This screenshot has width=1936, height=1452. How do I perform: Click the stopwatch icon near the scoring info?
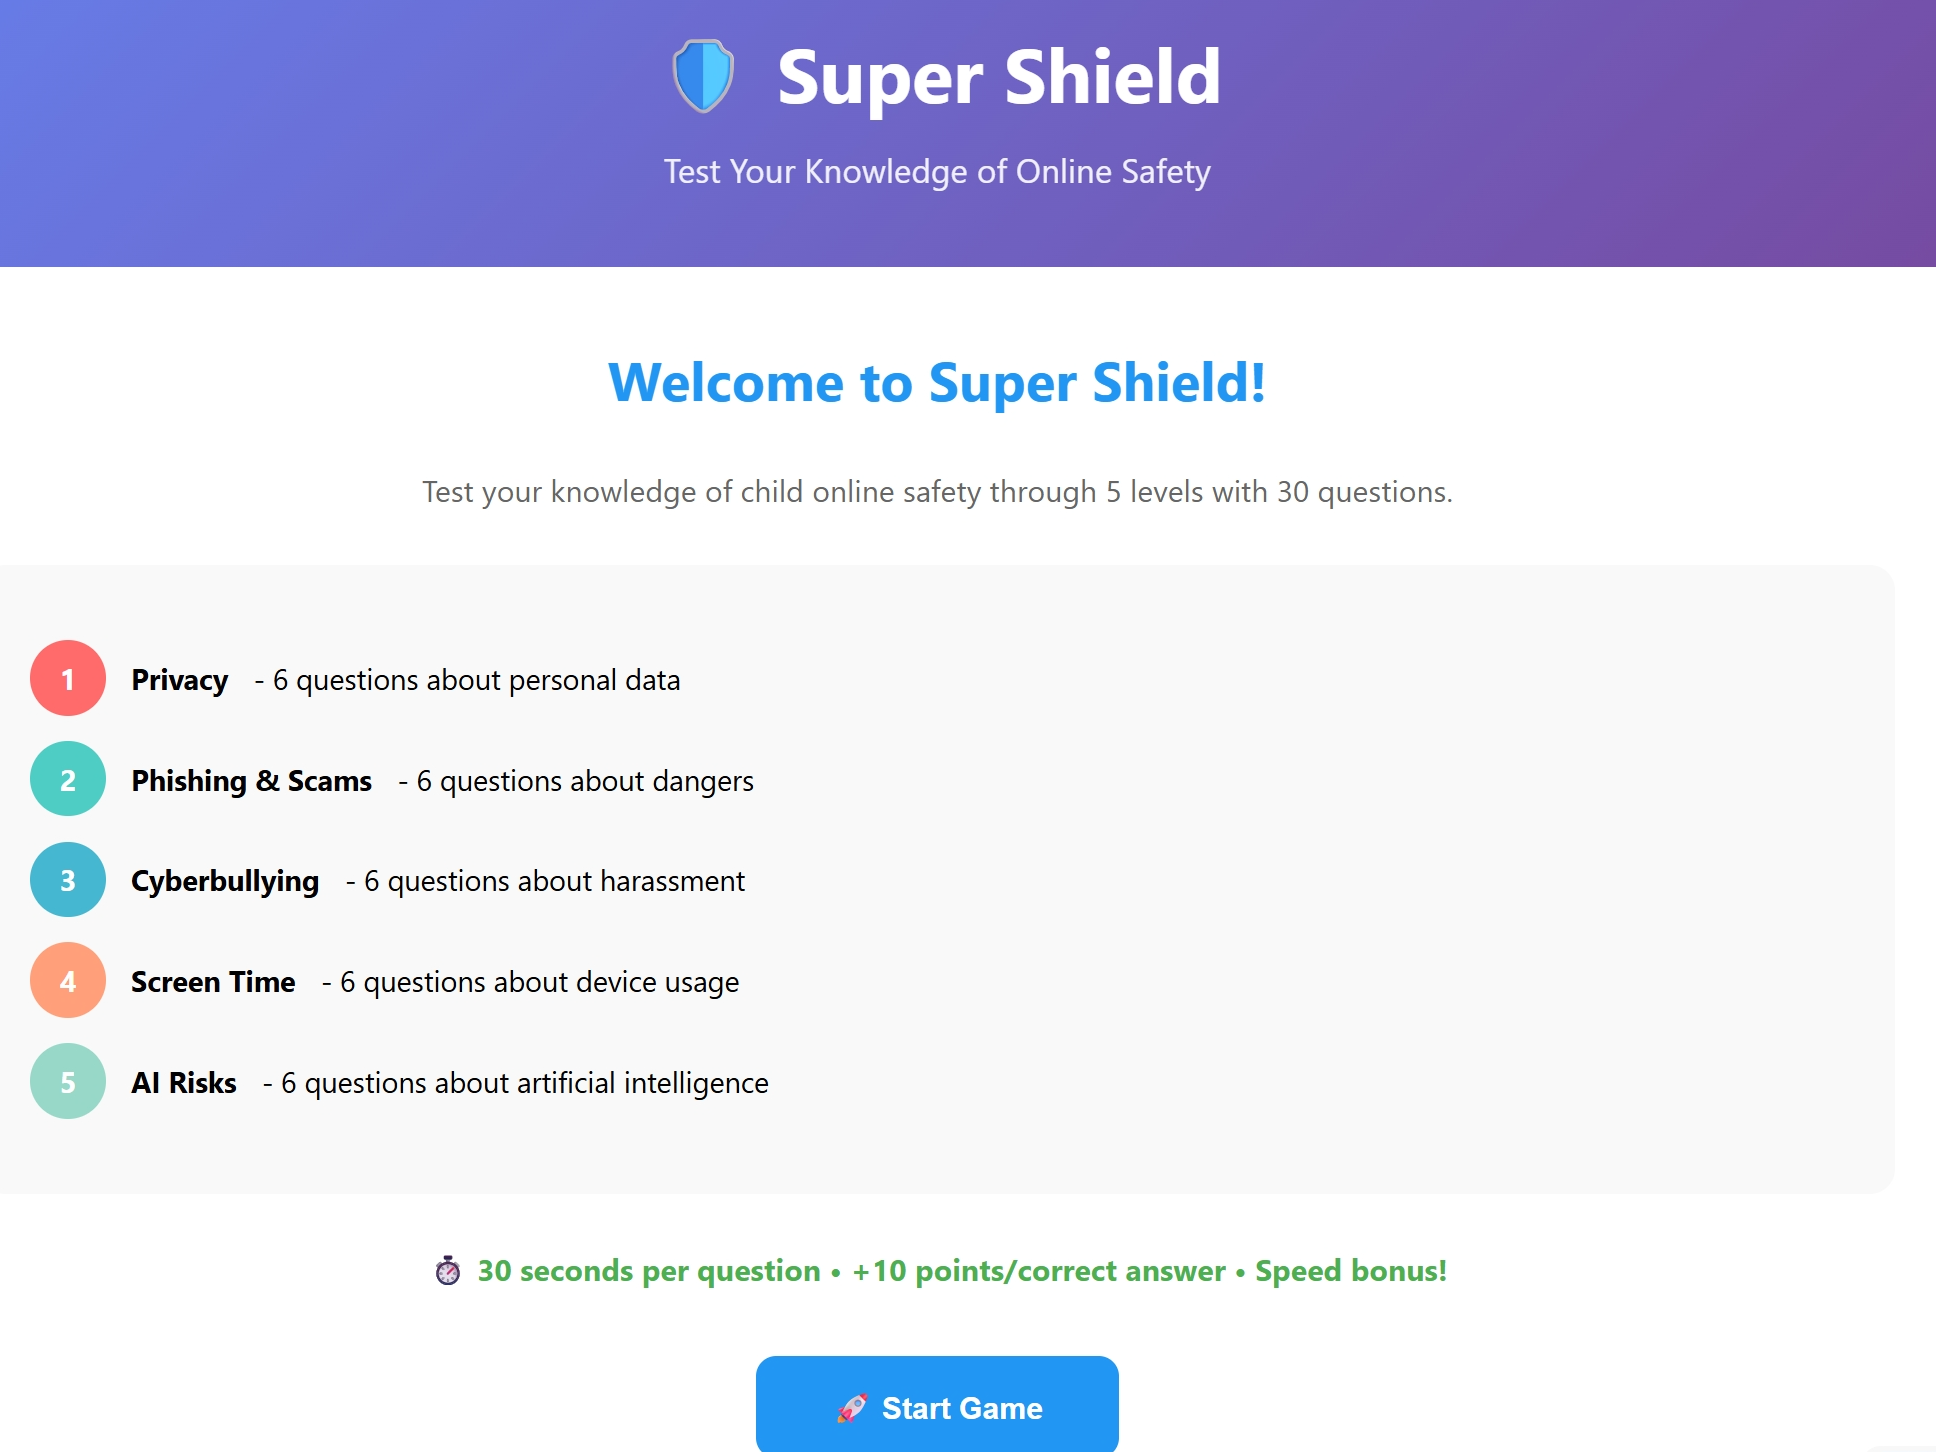(x=448, y=1271)
